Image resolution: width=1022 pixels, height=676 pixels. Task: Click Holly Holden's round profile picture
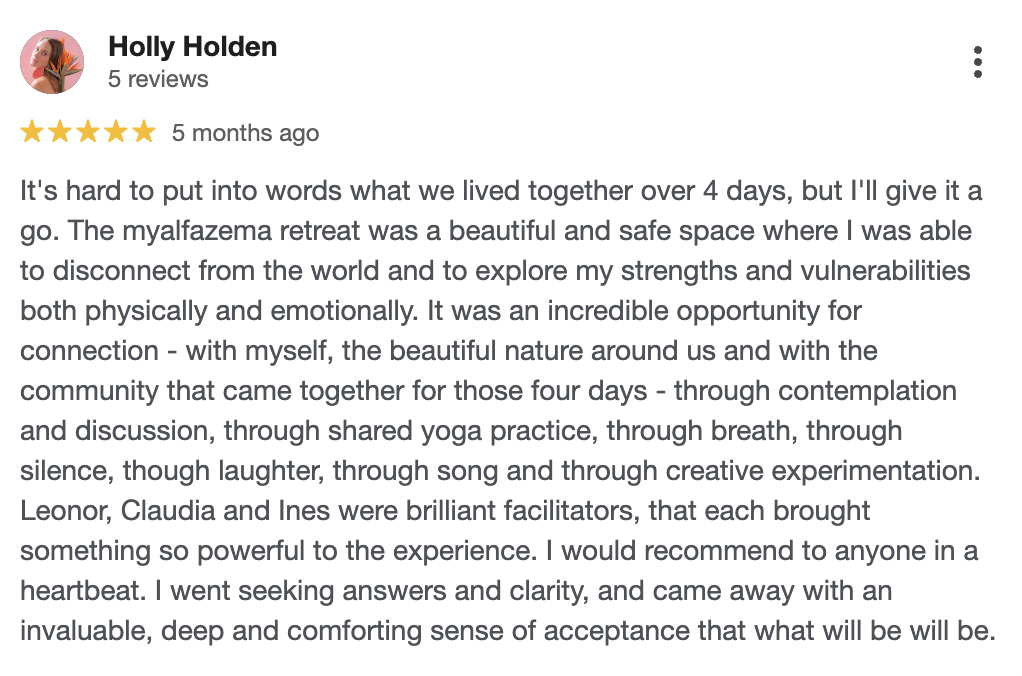coord(52,62)
